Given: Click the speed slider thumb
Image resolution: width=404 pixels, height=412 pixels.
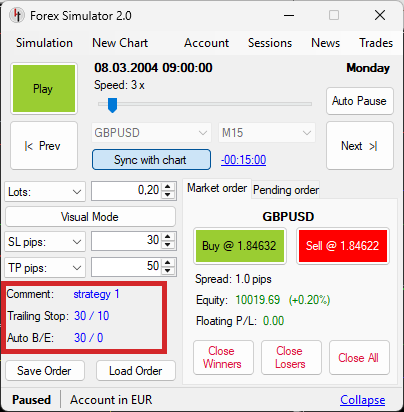Looking at the screenshot, I should tap(112, 105).
